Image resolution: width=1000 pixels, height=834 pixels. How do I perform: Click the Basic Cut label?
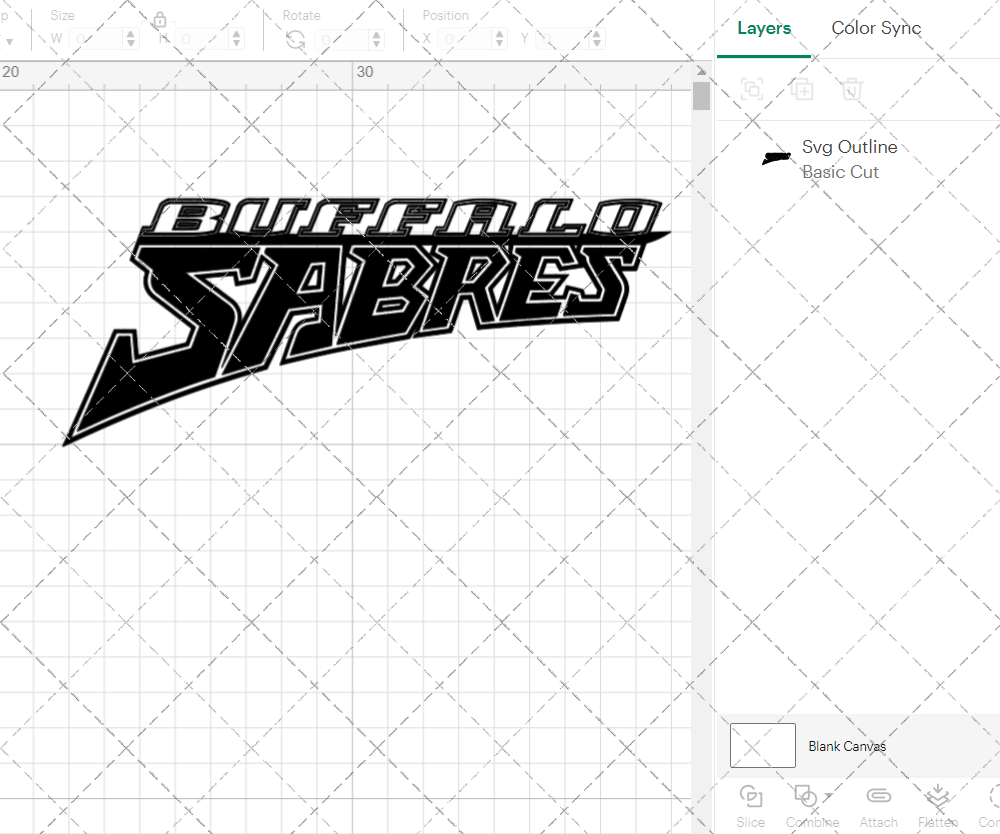[841, 172]
